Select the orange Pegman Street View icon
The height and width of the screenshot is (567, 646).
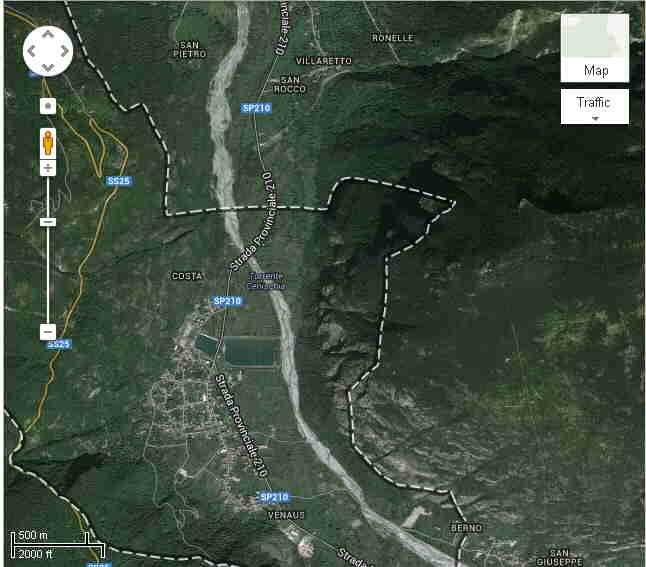47,142
